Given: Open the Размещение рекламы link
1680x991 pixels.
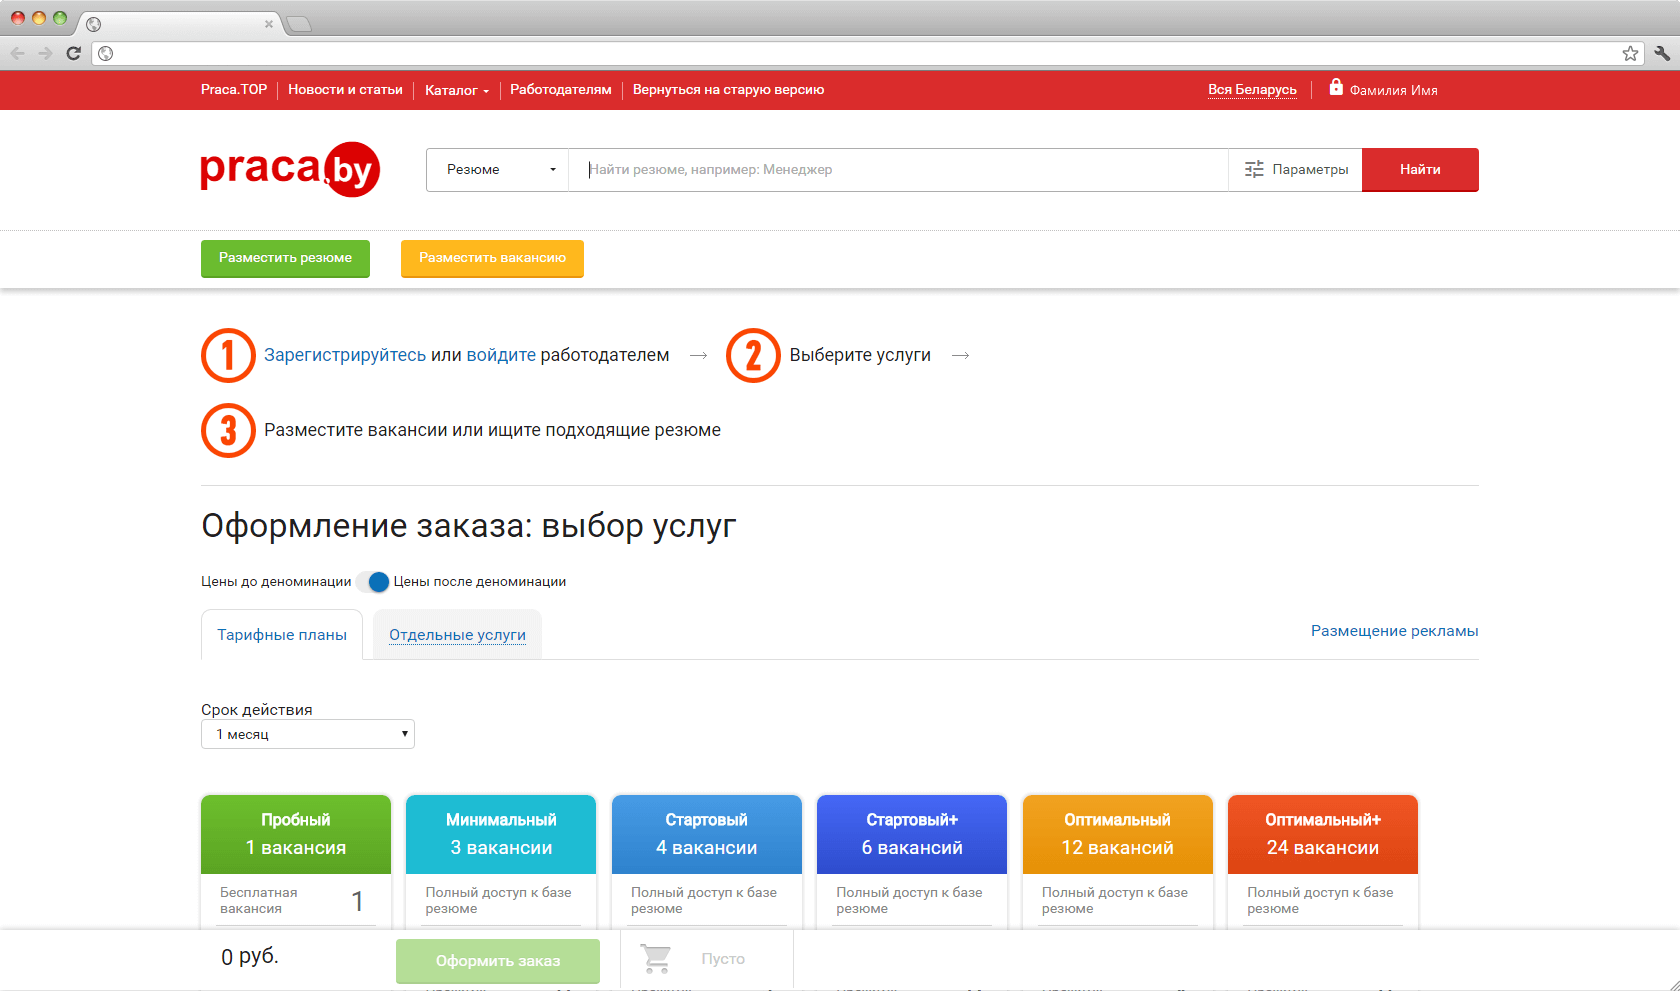Looking at the screenshot, I should (1394, 631).
